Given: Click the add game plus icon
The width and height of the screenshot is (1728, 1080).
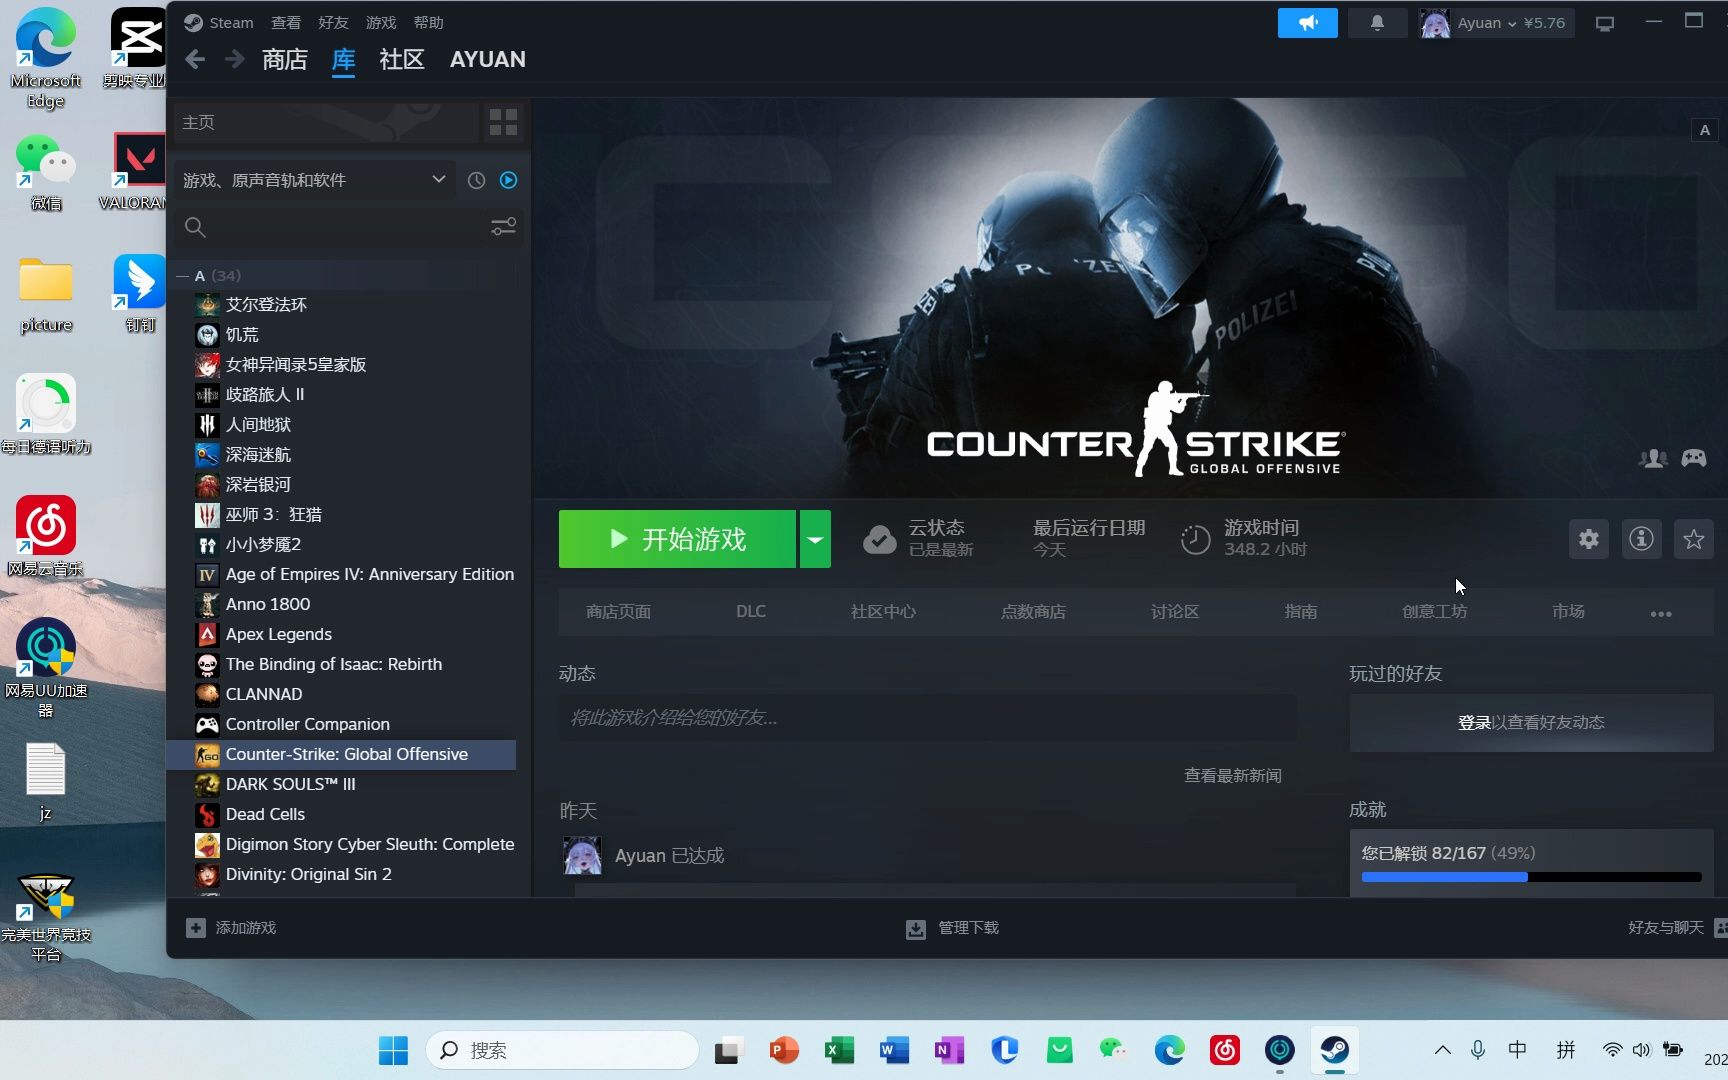Looking at the screenshot, I should click(x=196, y=928).
